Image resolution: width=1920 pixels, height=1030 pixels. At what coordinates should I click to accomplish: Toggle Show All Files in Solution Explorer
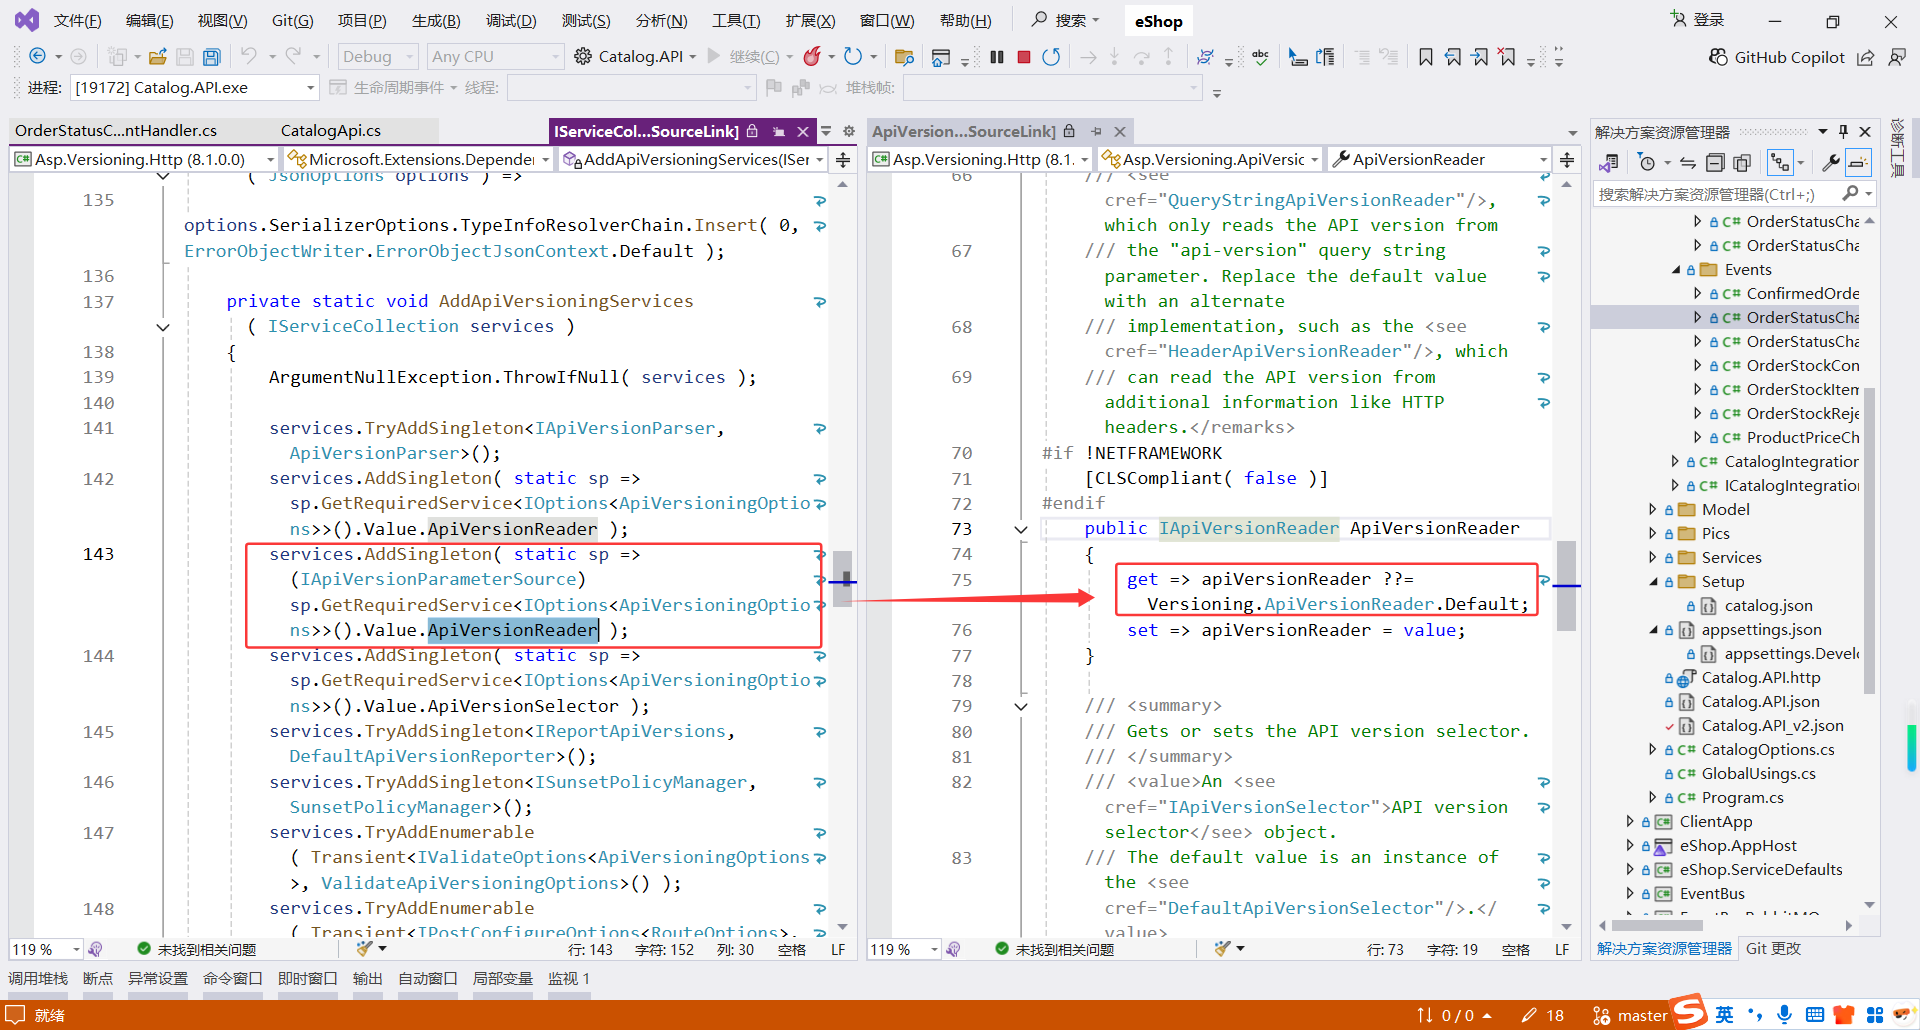1742,162
